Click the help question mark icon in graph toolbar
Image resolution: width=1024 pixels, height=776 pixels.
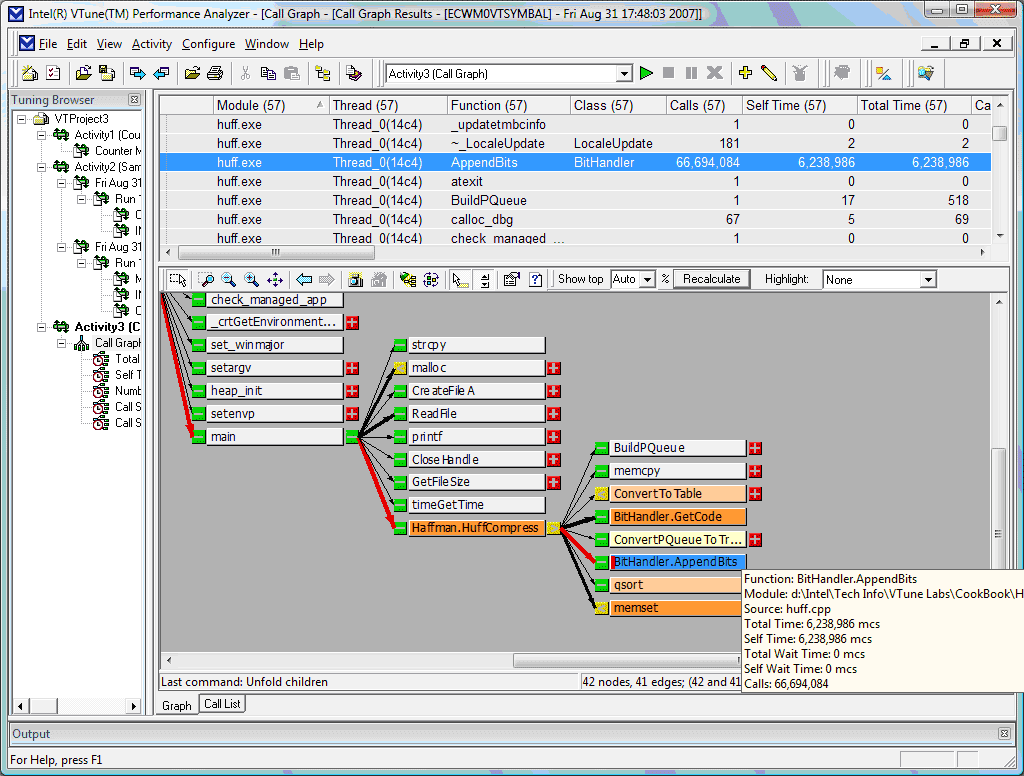[x=536, y=280]
